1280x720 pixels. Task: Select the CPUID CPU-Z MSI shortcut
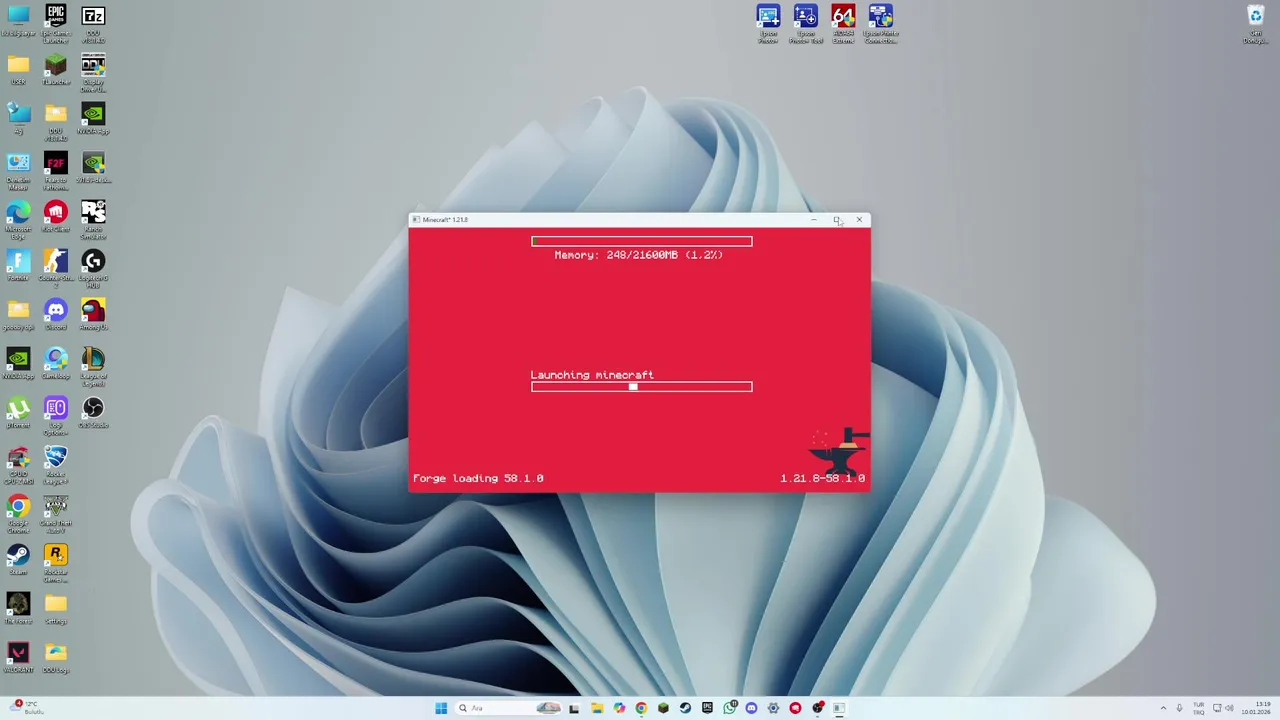(18, 464)
